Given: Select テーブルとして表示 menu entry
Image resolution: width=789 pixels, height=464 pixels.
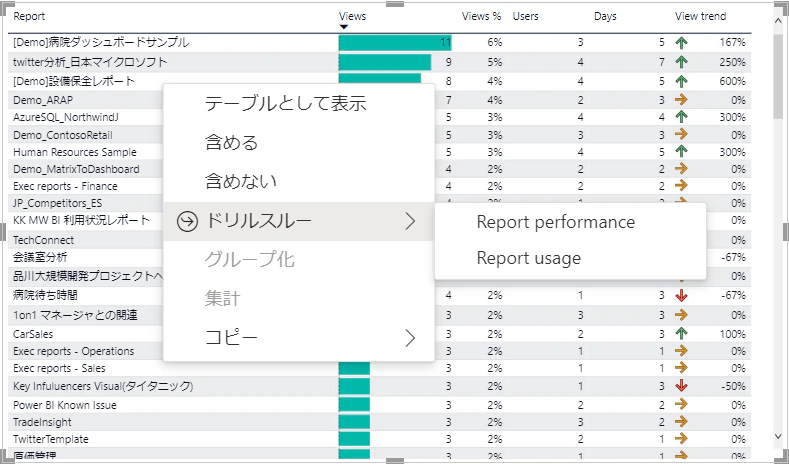Looking at the screenshot, I should pyautogui.click(x=298, y=104).
